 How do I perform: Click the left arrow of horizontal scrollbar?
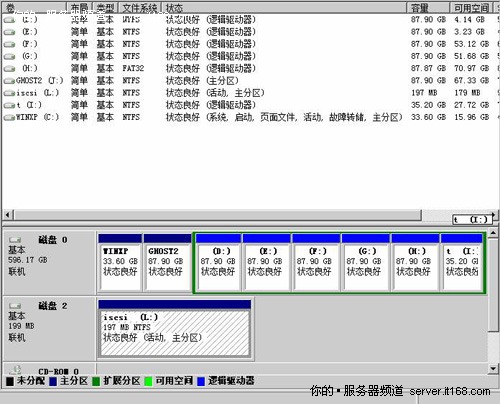[8, 215]
